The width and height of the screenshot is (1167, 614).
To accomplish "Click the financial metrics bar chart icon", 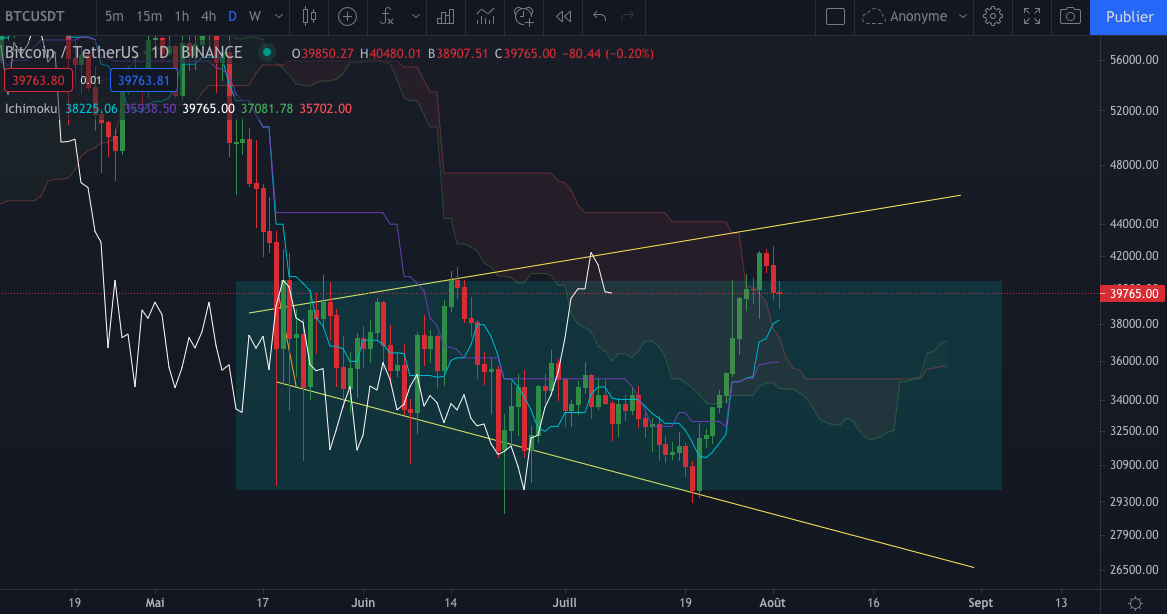I will click(x=444, y=17).
